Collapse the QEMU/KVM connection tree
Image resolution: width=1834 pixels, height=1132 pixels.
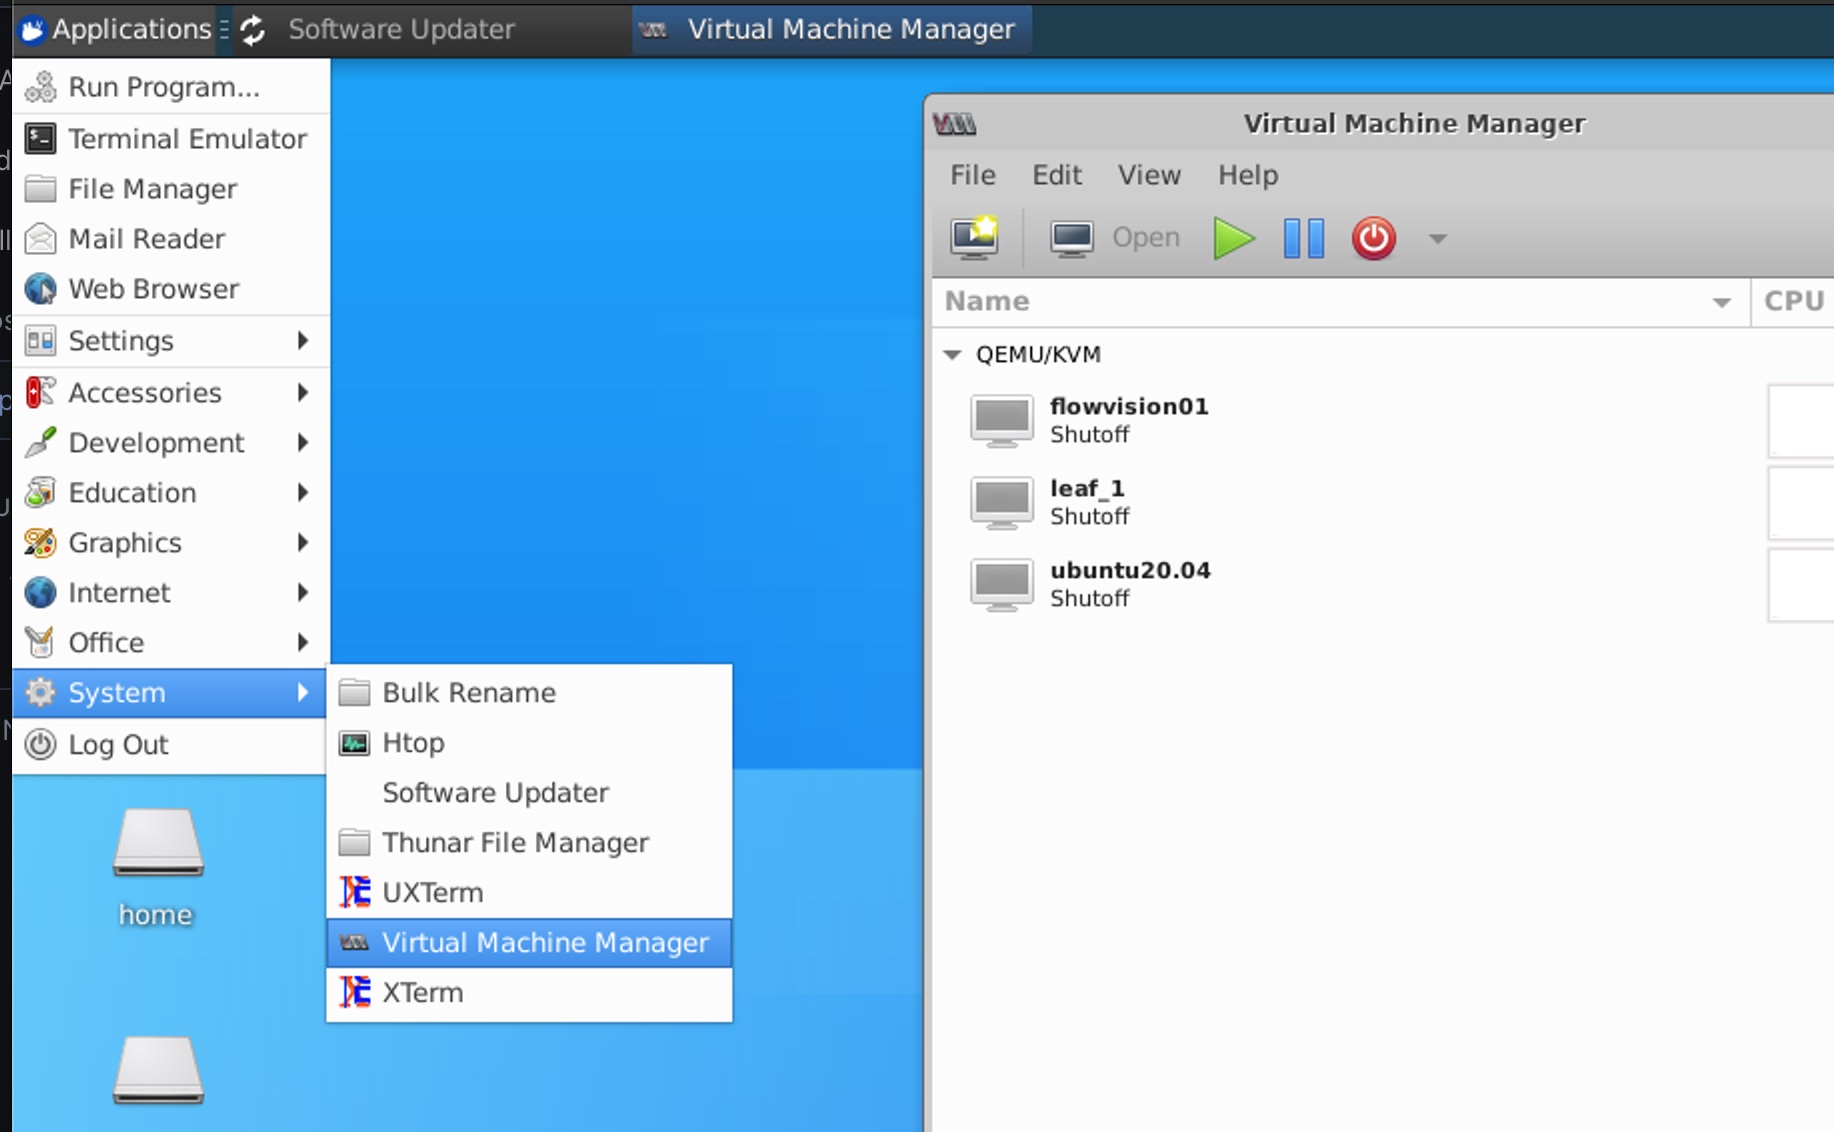click(x=952, y=354)
